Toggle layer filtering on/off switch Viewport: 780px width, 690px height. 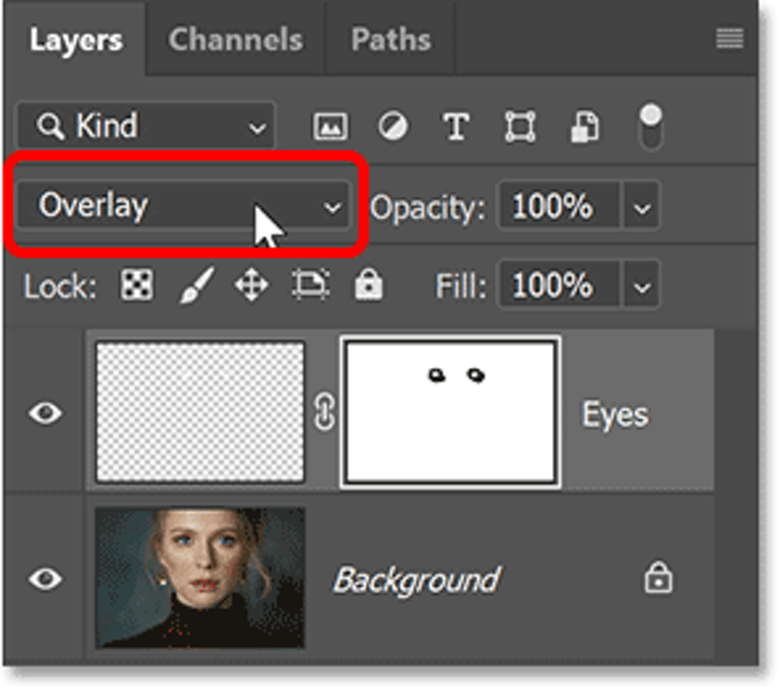click(651, 126)
